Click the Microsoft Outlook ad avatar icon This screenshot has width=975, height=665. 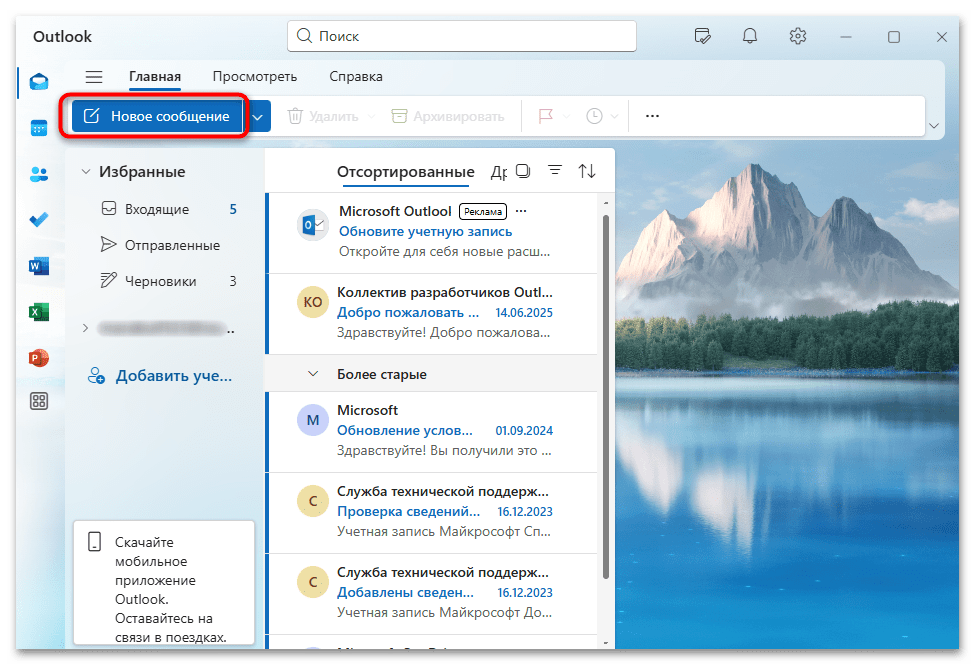(313, 225)
